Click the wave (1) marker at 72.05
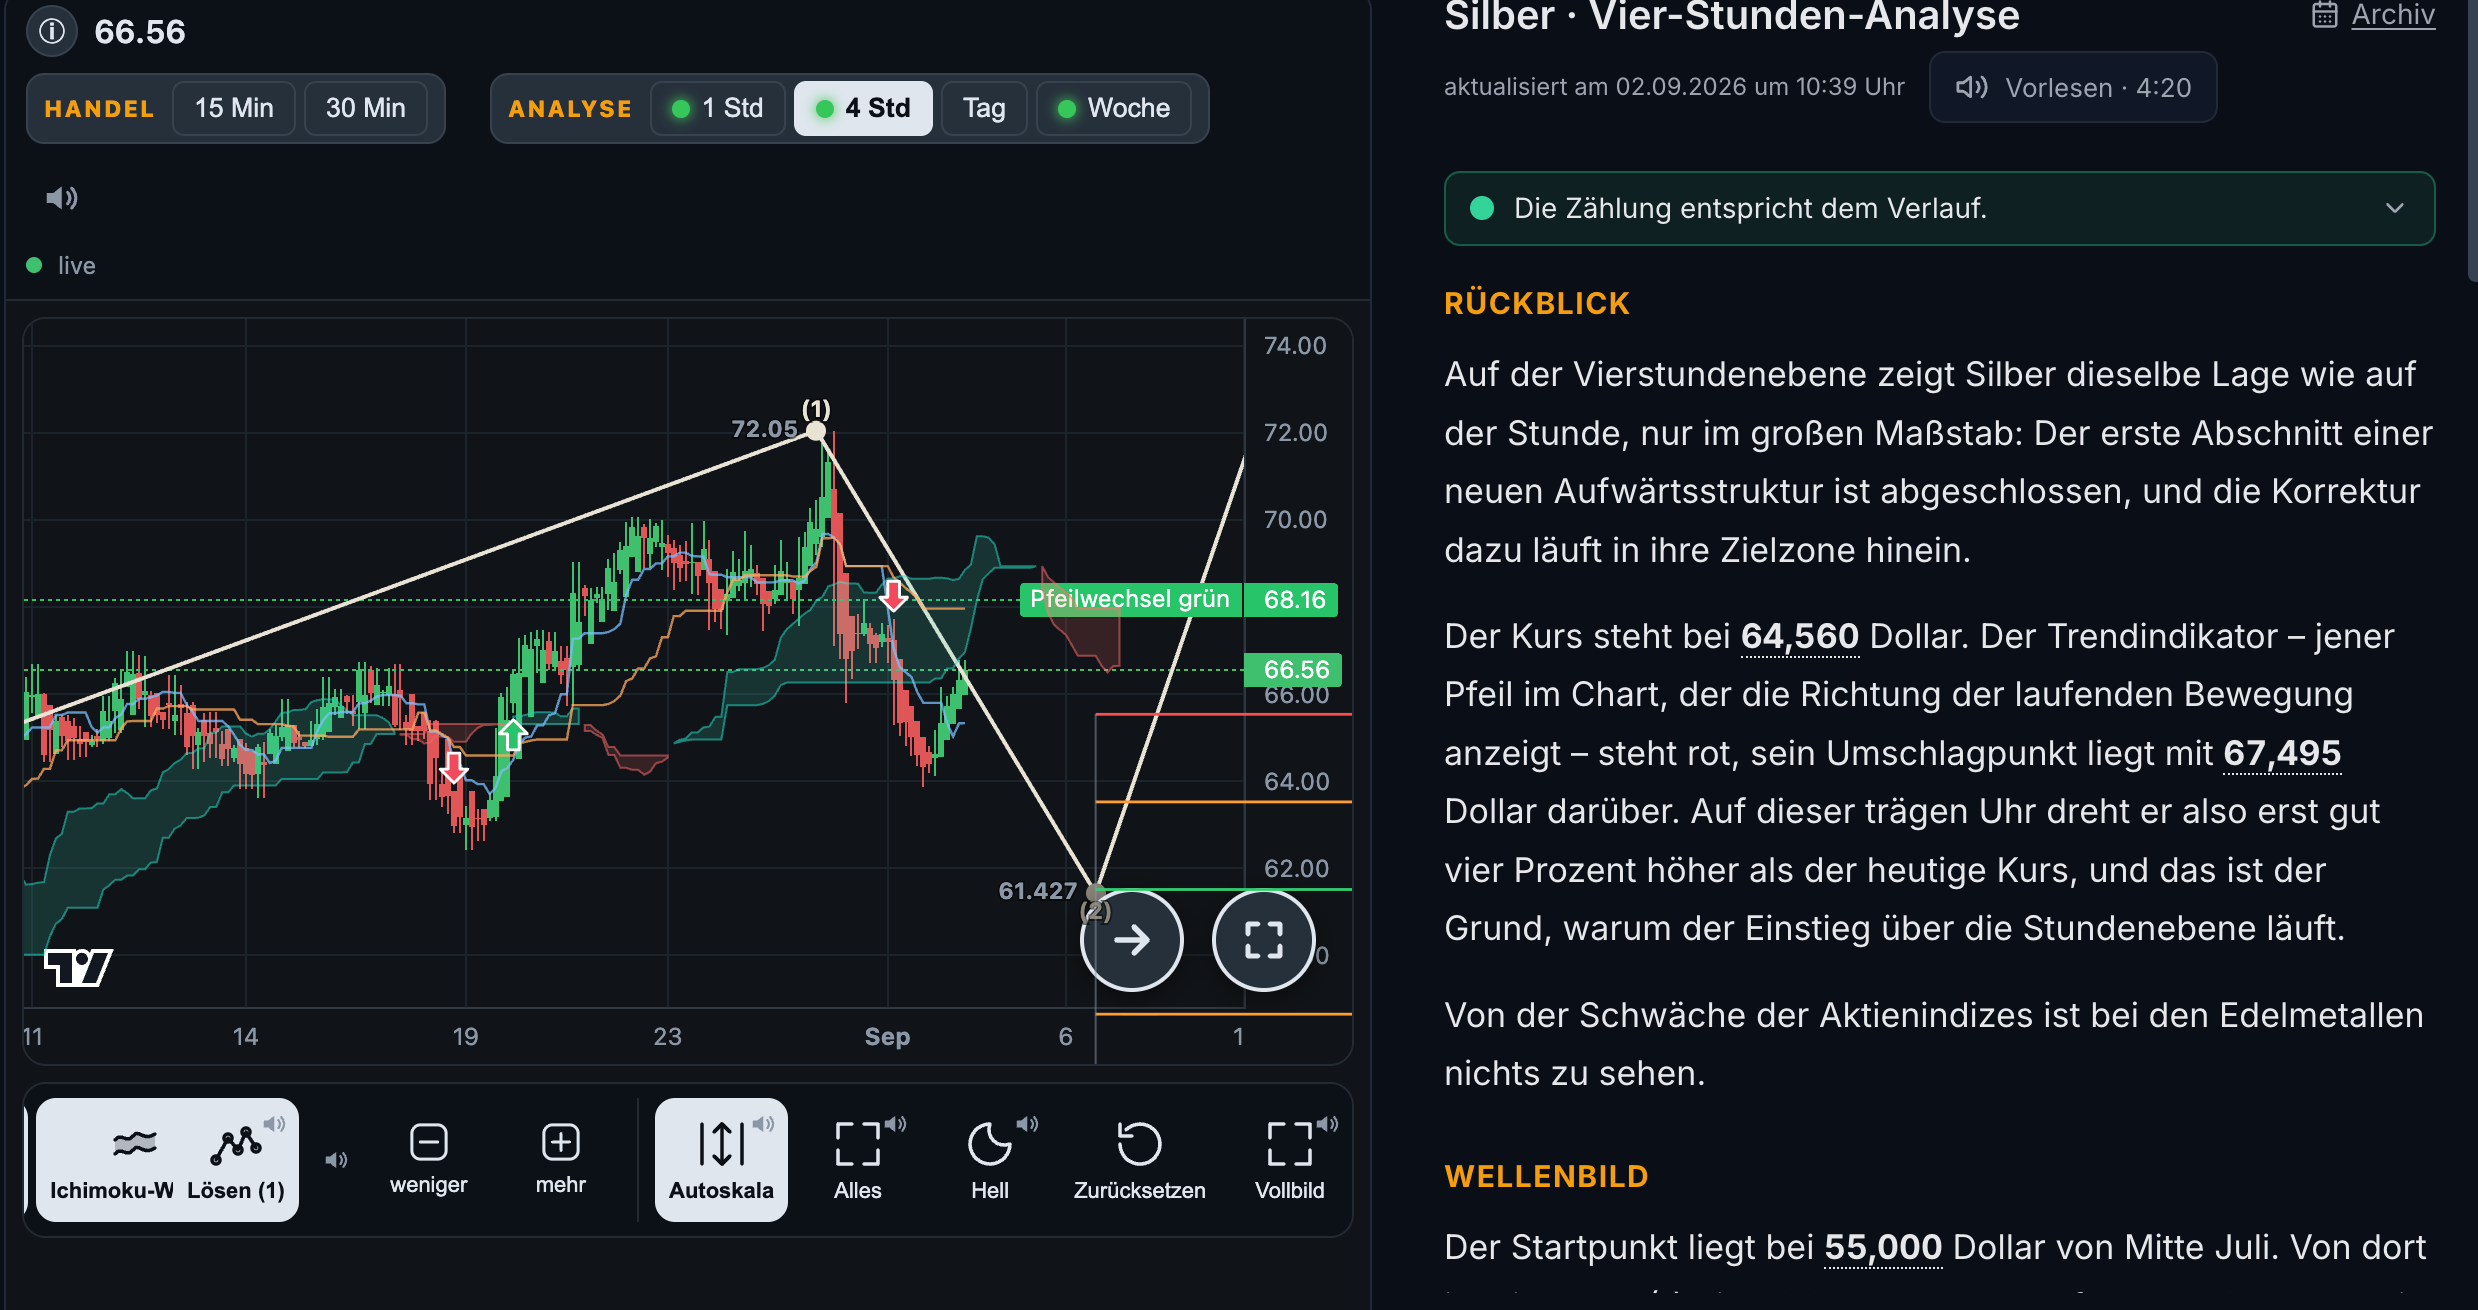This screenshot has height=1310, width=2478. pyautogui.click(x=816, y=430)
